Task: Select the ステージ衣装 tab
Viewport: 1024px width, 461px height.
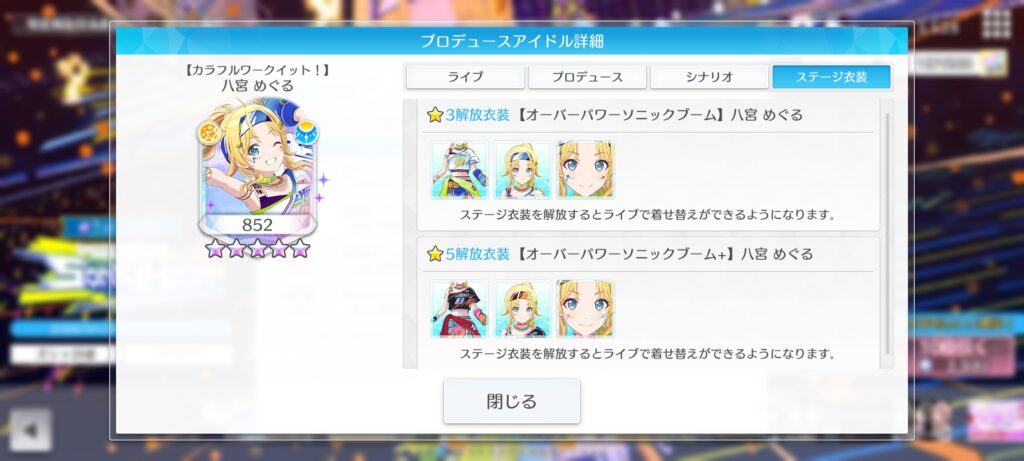Action: point(831,77)
